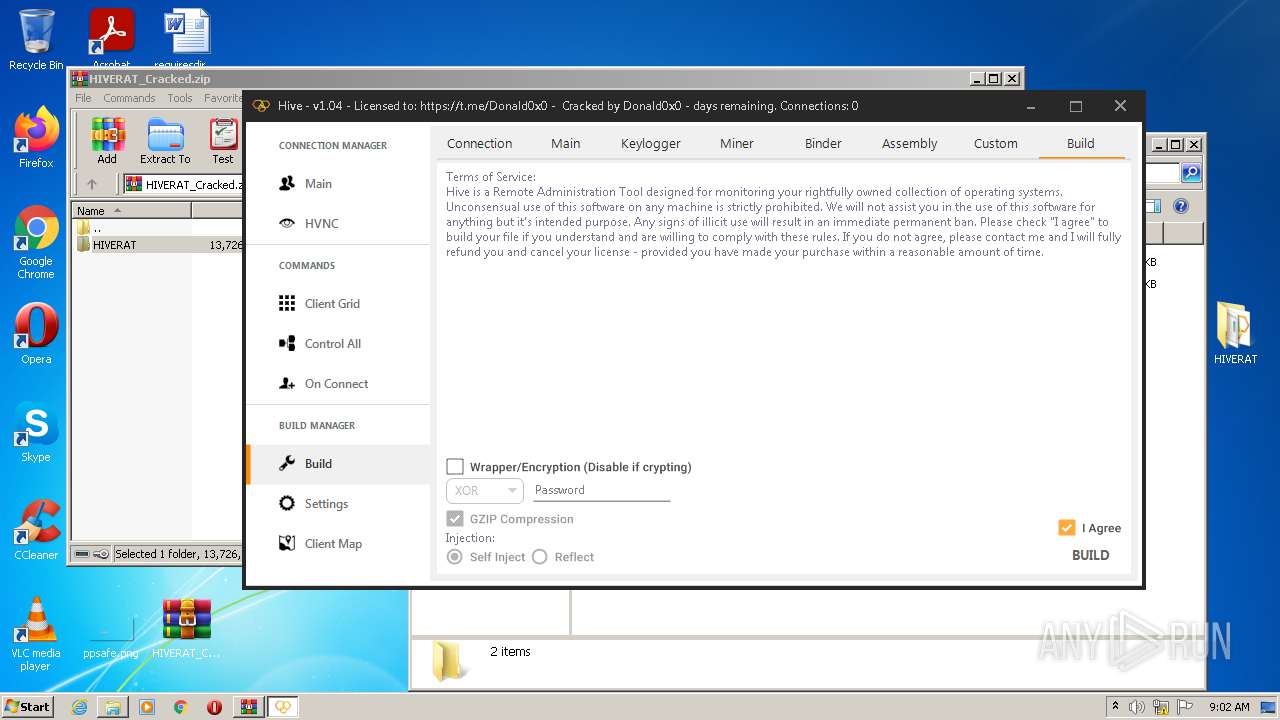The image size is (1280, 720).
Task: Open Recycle Bin desktop icon
Action: 36,40
